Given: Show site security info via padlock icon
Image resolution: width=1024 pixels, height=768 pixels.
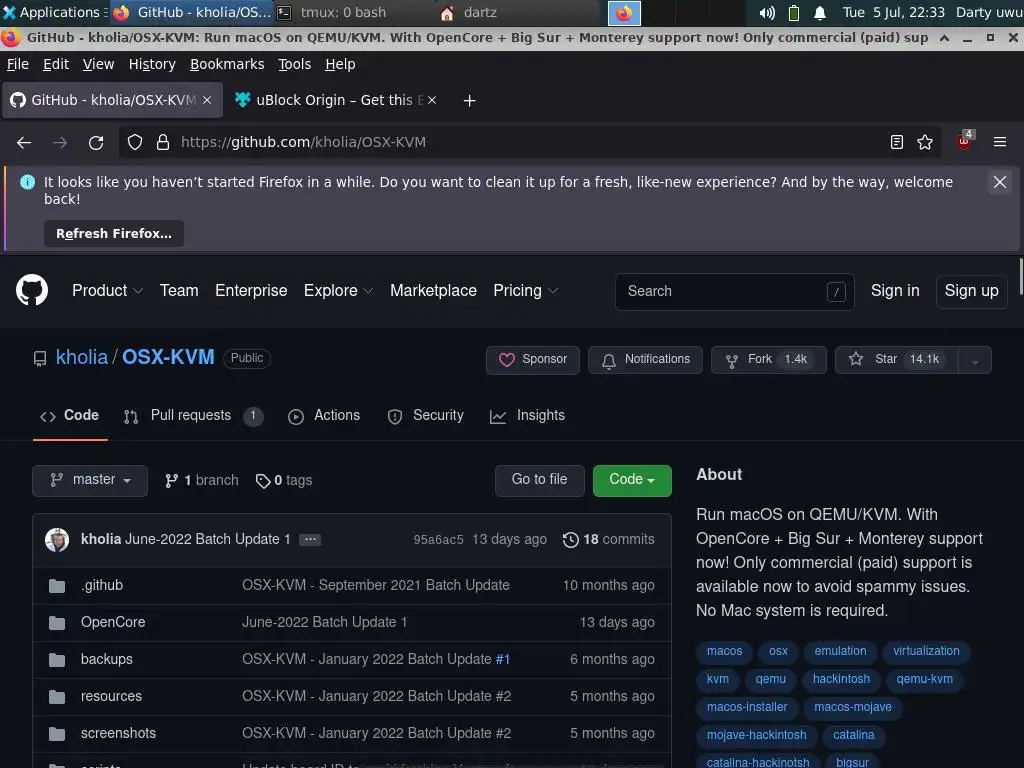Looking at the screenshot, I should [163, 142].
